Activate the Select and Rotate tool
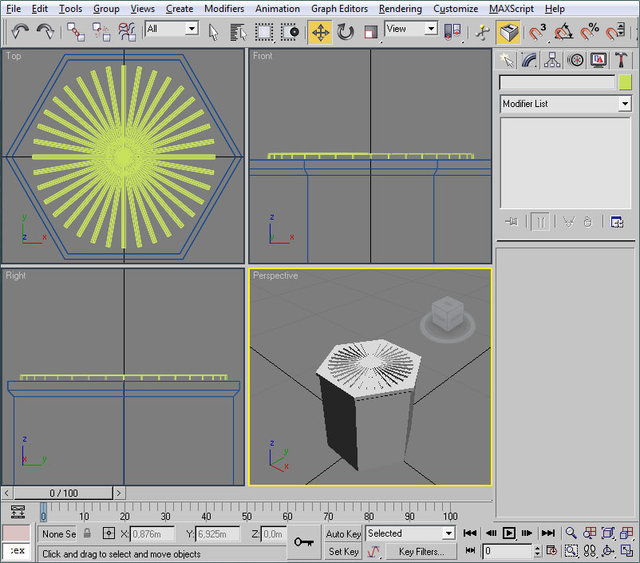The image size is (640, 563). (x=346, y=31)
